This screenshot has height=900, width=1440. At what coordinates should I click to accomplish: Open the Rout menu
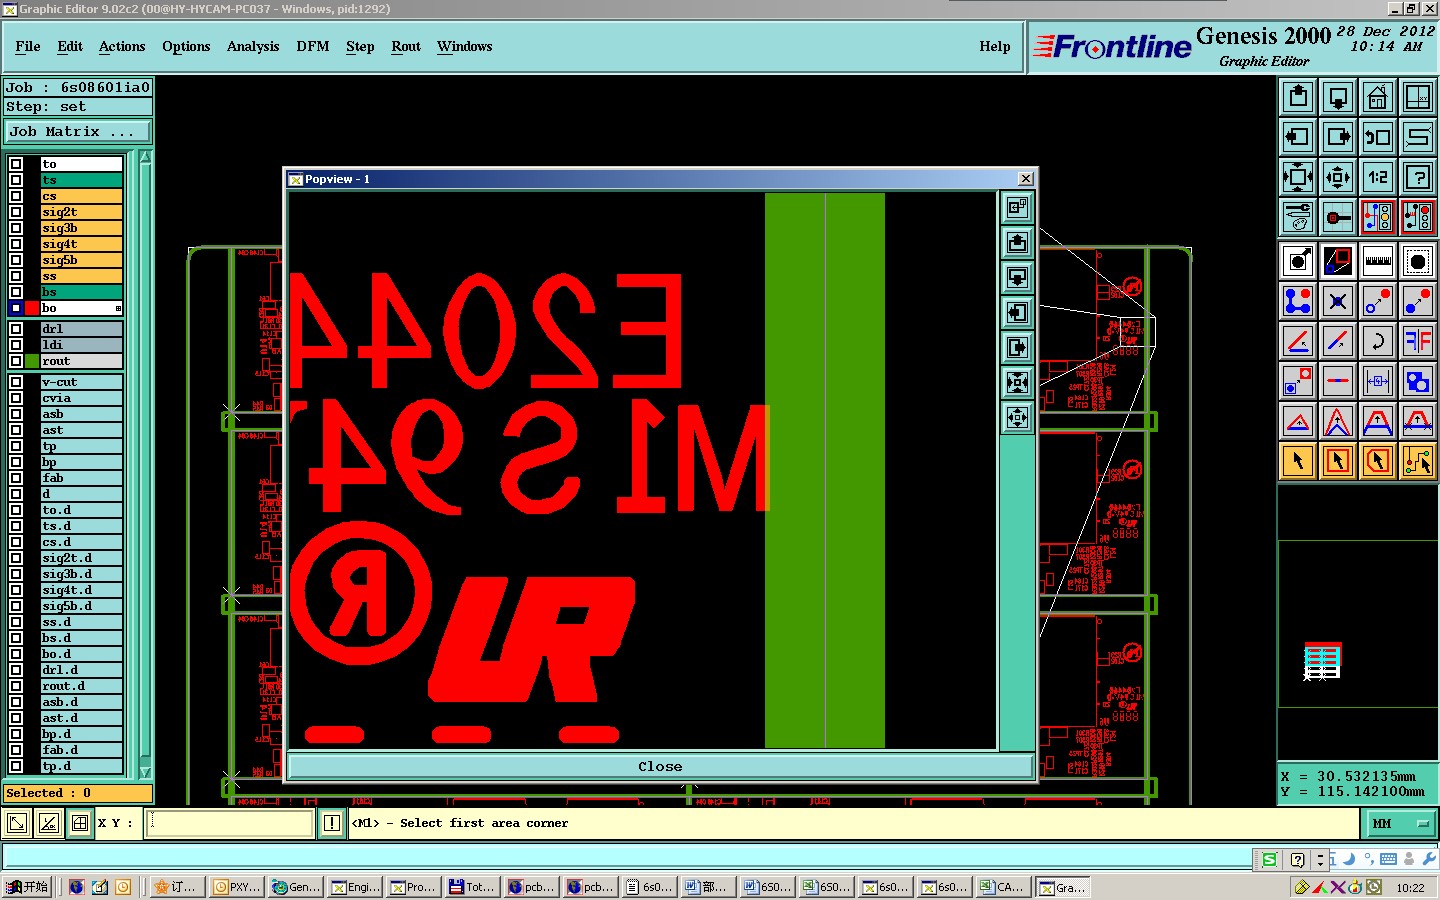pos(406,46)
